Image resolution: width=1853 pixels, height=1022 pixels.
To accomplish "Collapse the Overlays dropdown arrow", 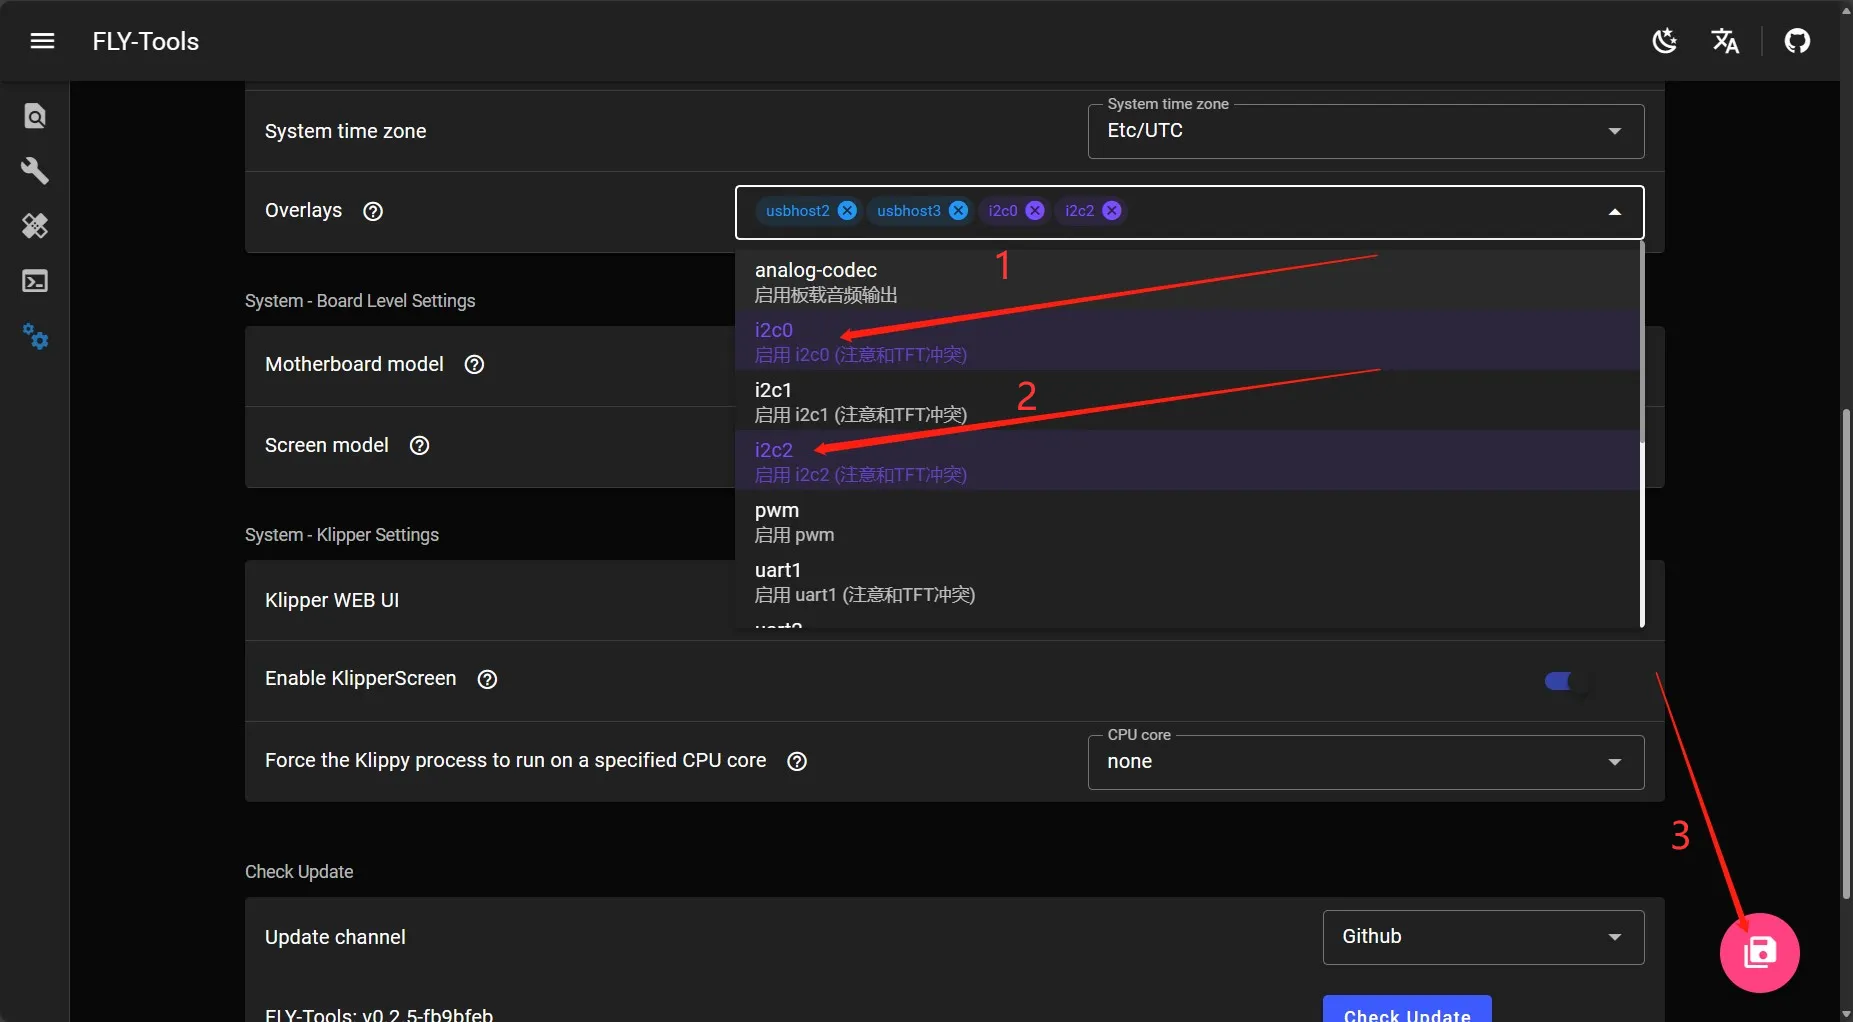I will tap(1614, 212).
